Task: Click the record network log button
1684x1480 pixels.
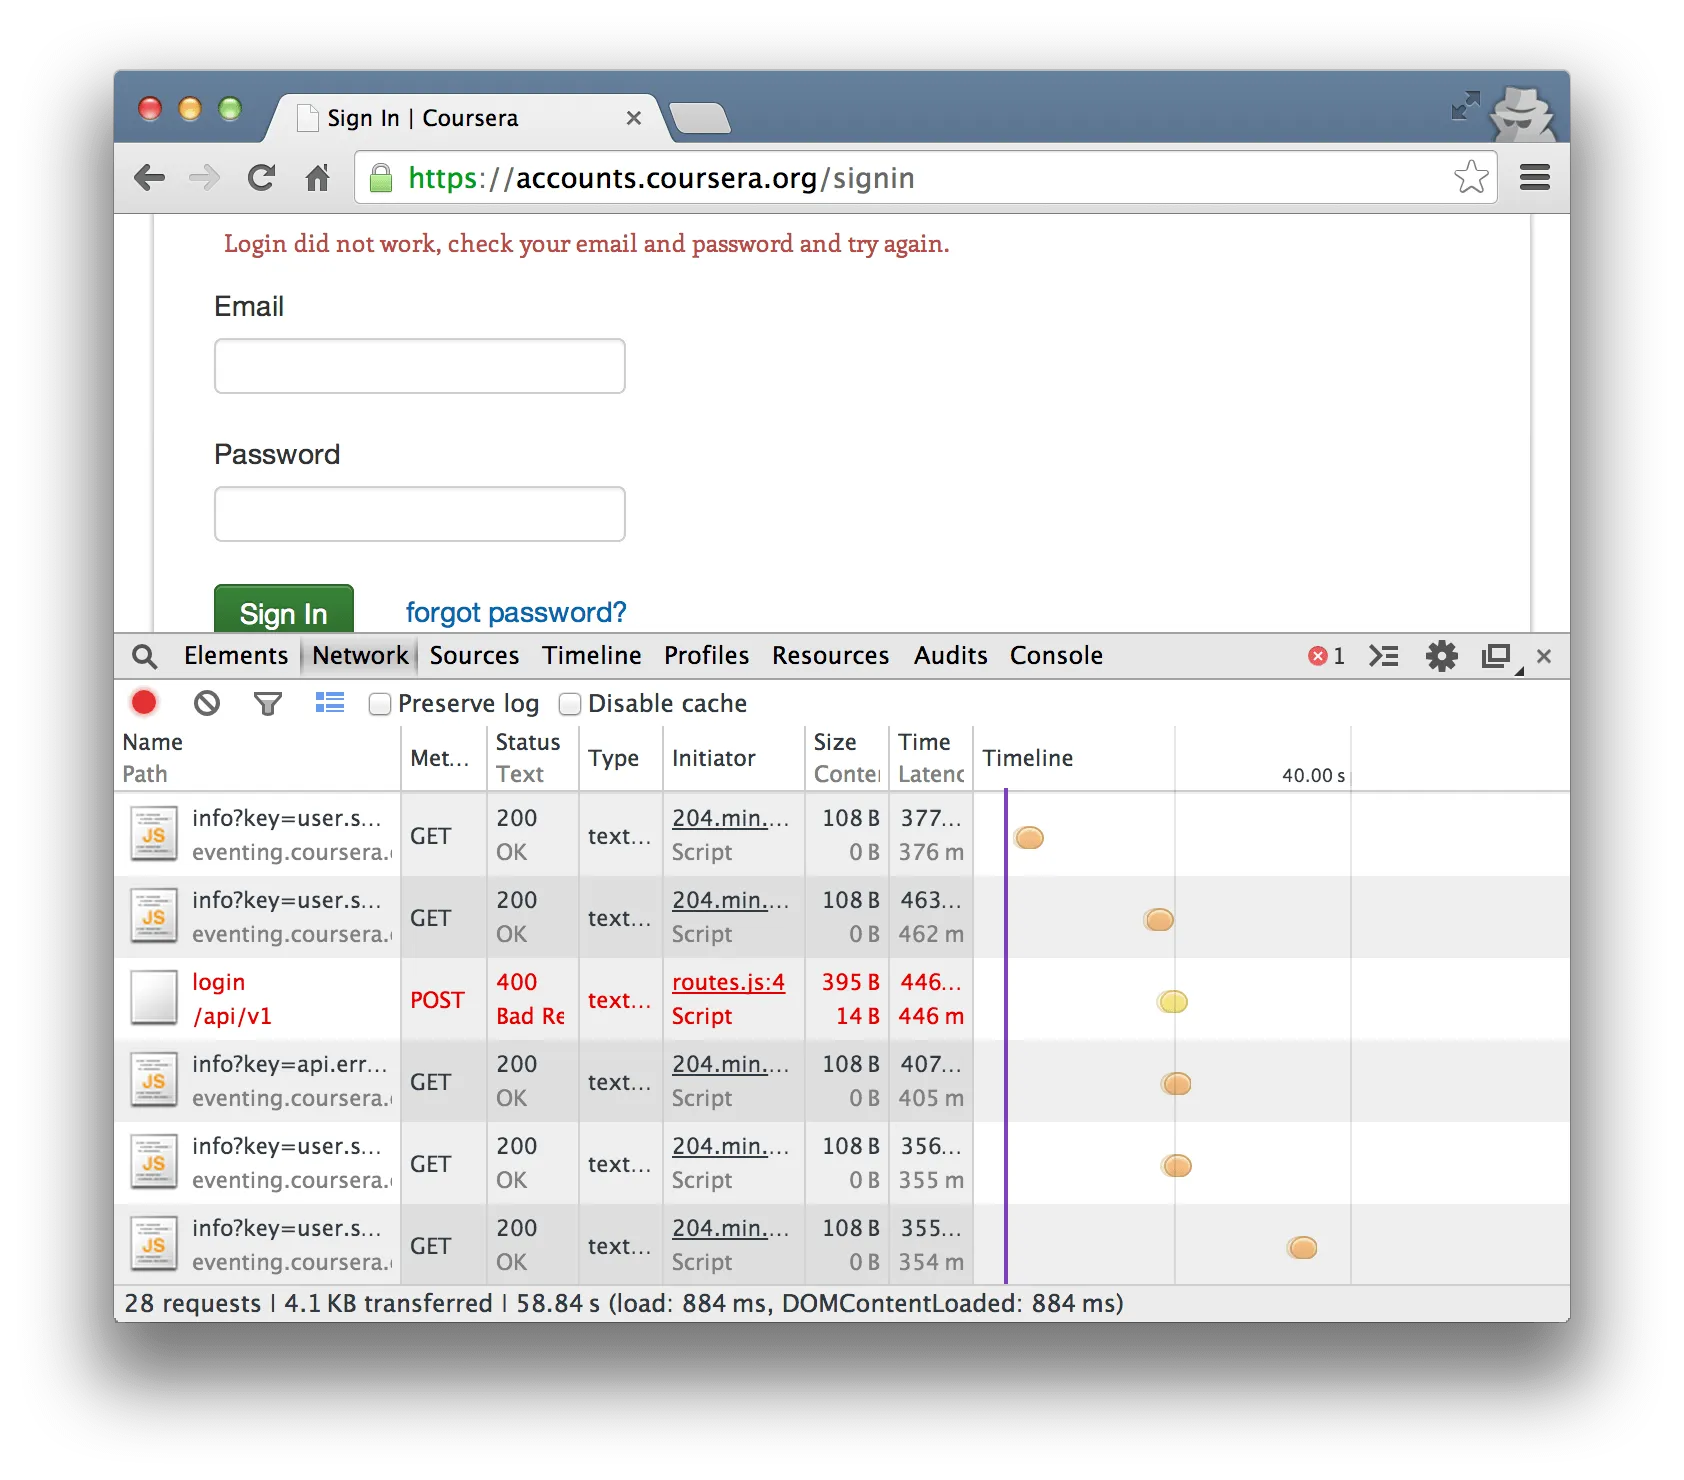Action: pyautogui.click(x=144, y=703)
